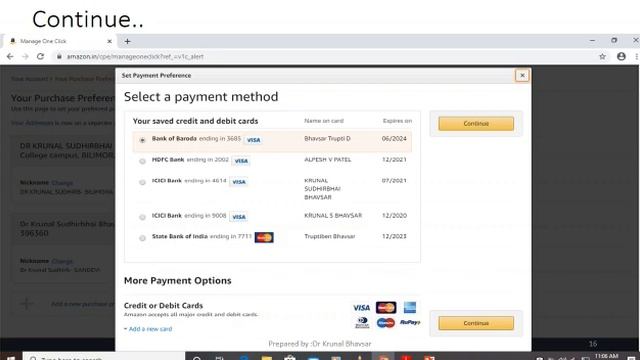
Task: Open the Windows Start button
Action: click(x=10, y=358)
